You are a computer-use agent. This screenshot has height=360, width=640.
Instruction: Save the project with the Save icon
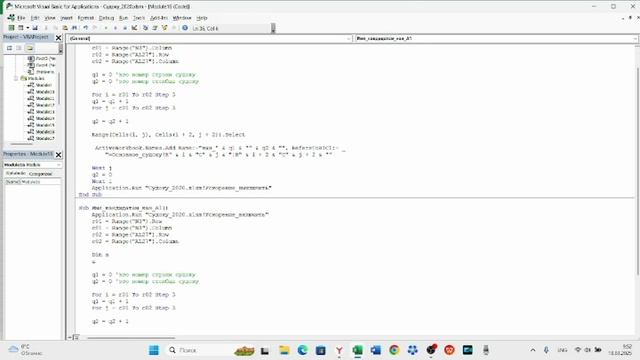(x=35, y=28)
